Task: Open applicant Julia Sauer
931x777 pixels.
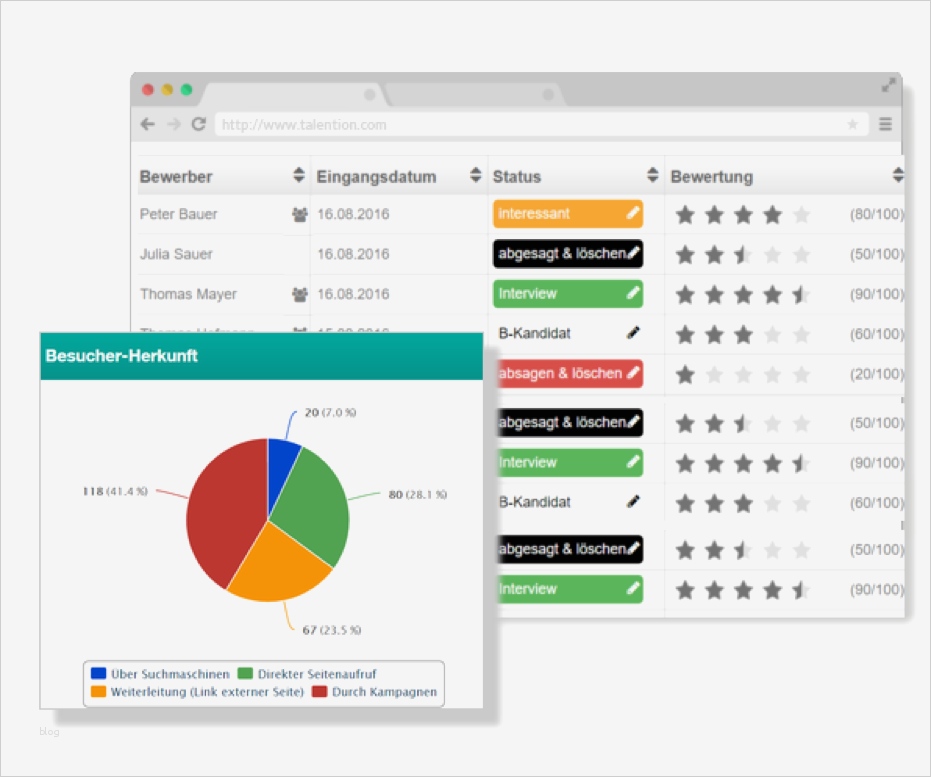Action: (176, 254)
